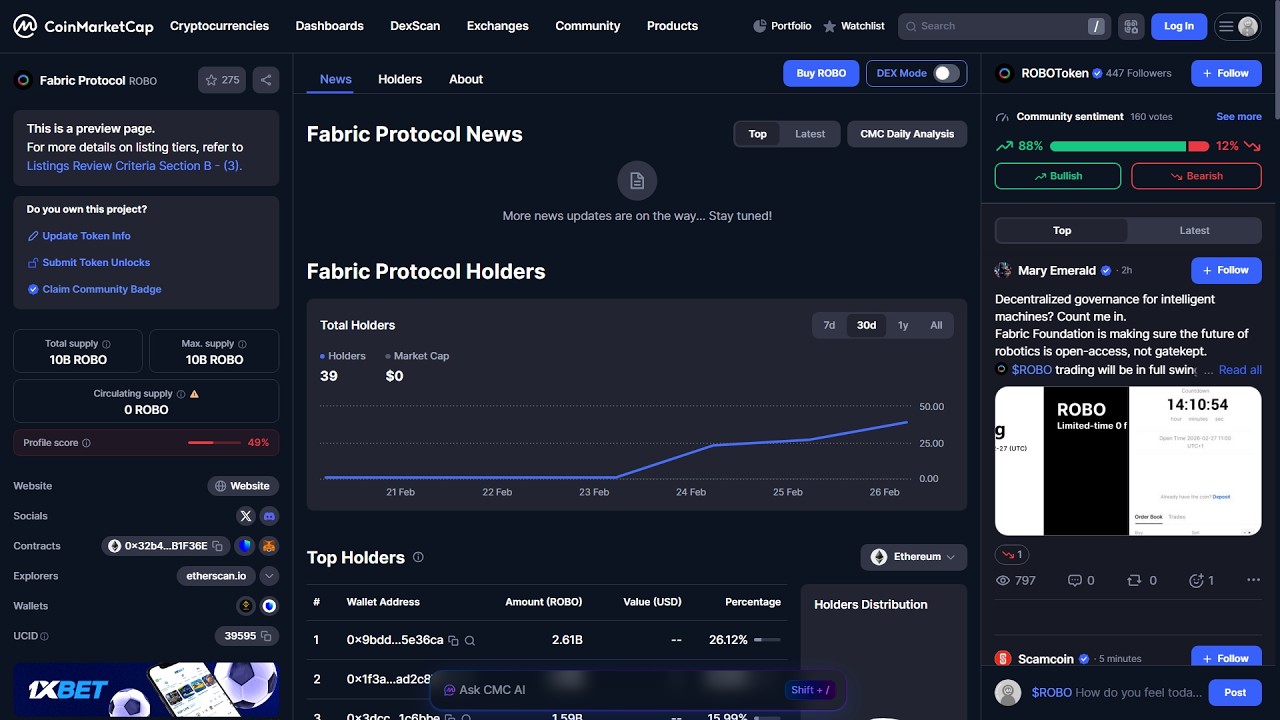
Task: Open CMC Daily Analysis
Action: coord(907,134)
